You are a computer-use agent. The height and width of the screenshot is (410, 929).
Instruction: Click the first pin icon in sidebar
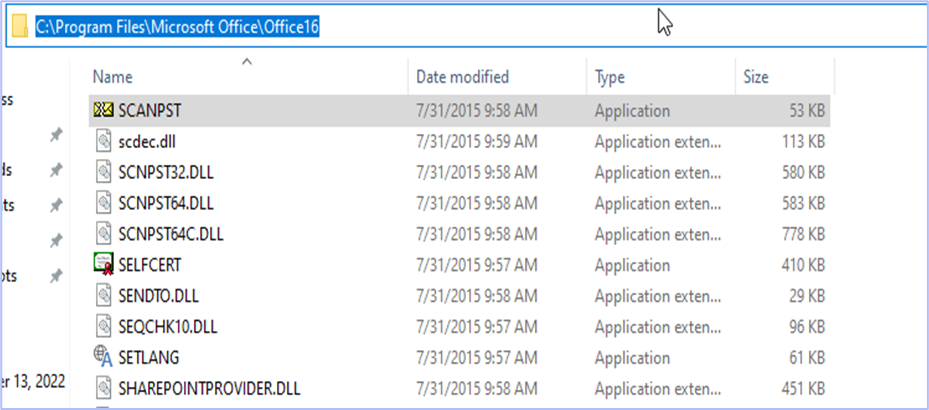[x=56, y=136]
